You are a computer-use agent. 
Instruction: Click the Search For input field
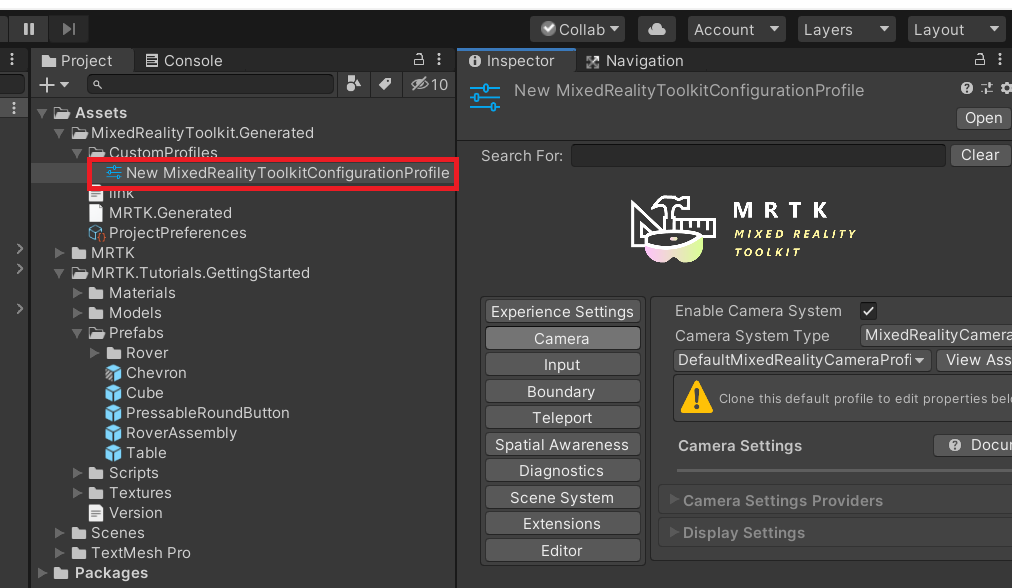758,156
